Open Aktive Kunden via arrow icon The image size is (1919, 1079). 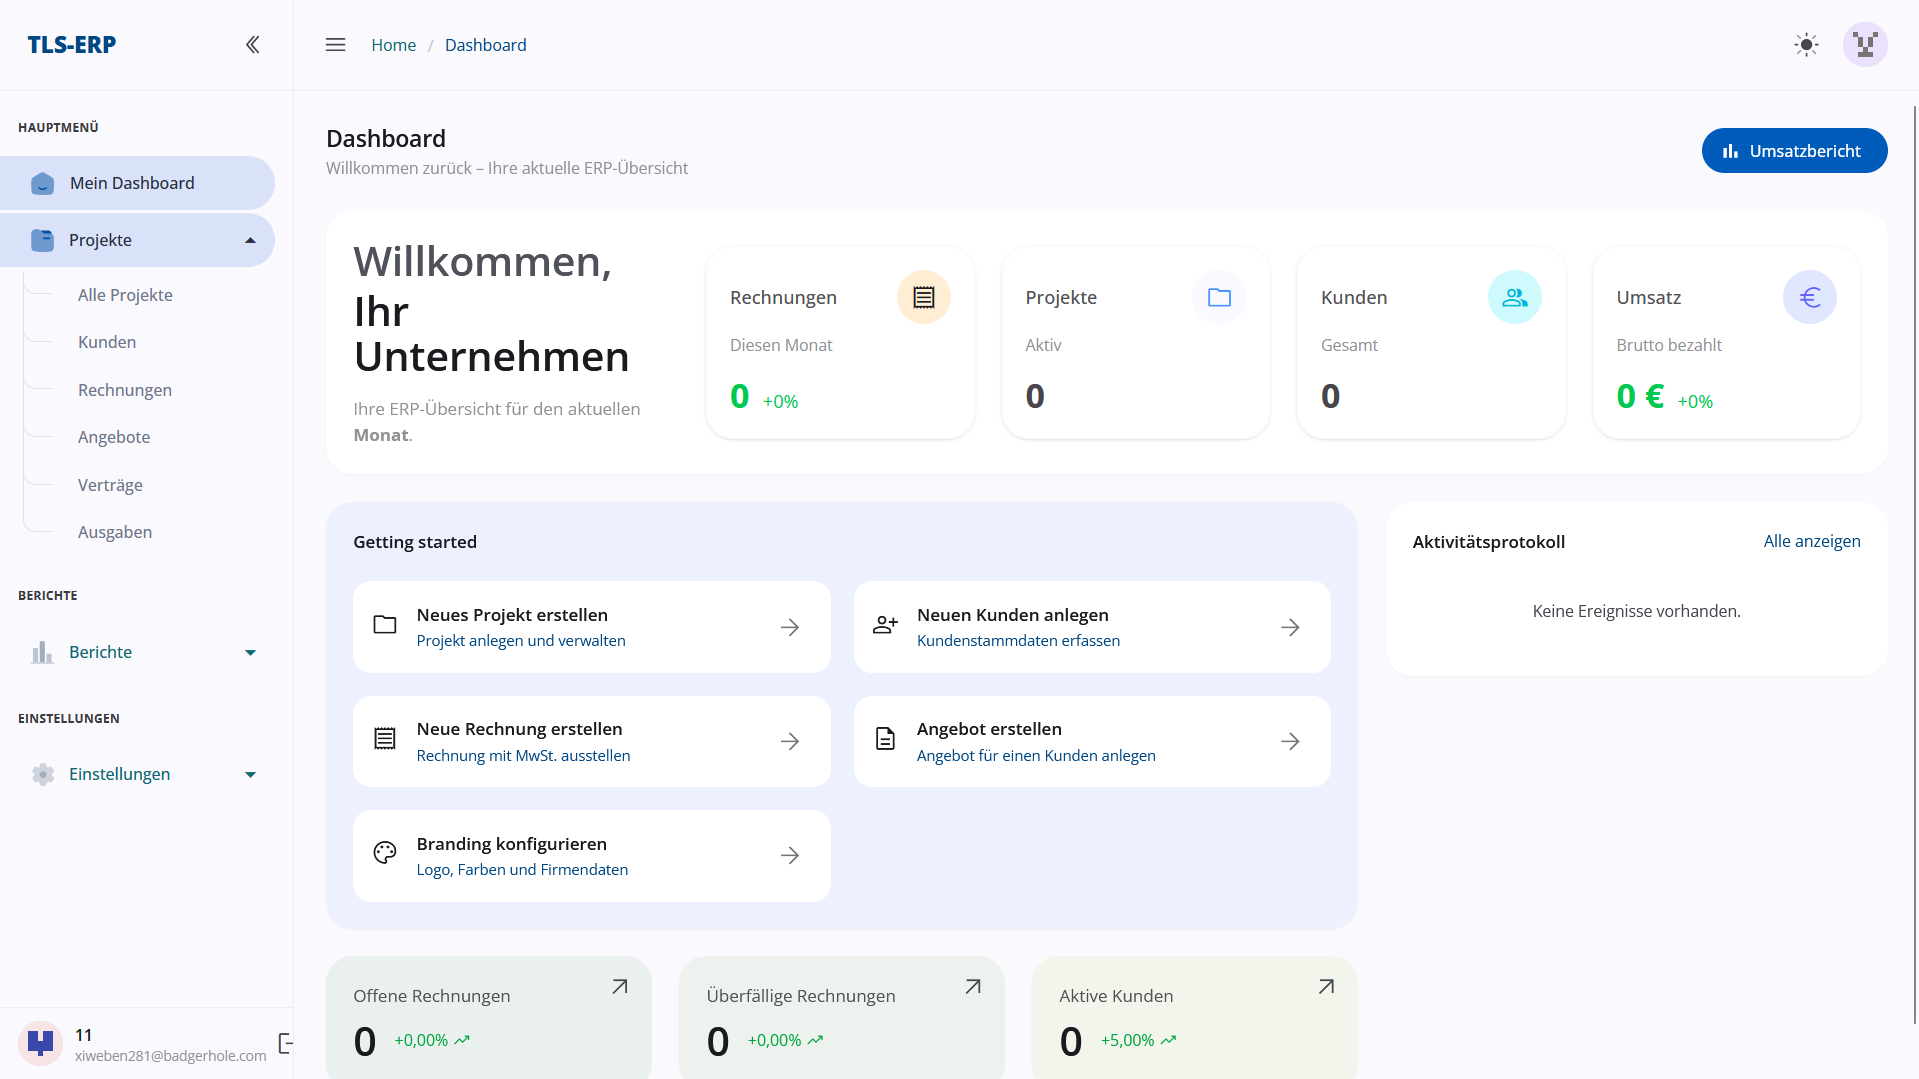1326,986
